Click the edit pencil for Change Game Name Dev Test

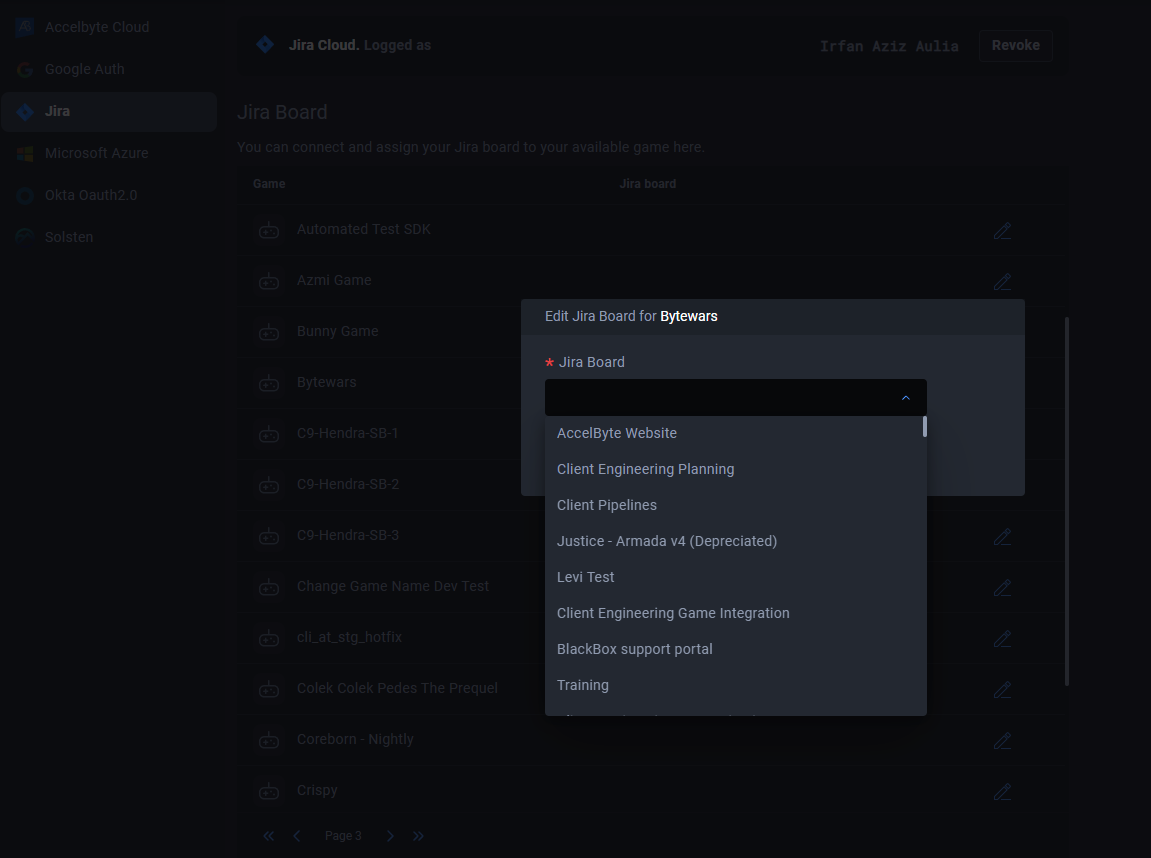(1002, 588)
